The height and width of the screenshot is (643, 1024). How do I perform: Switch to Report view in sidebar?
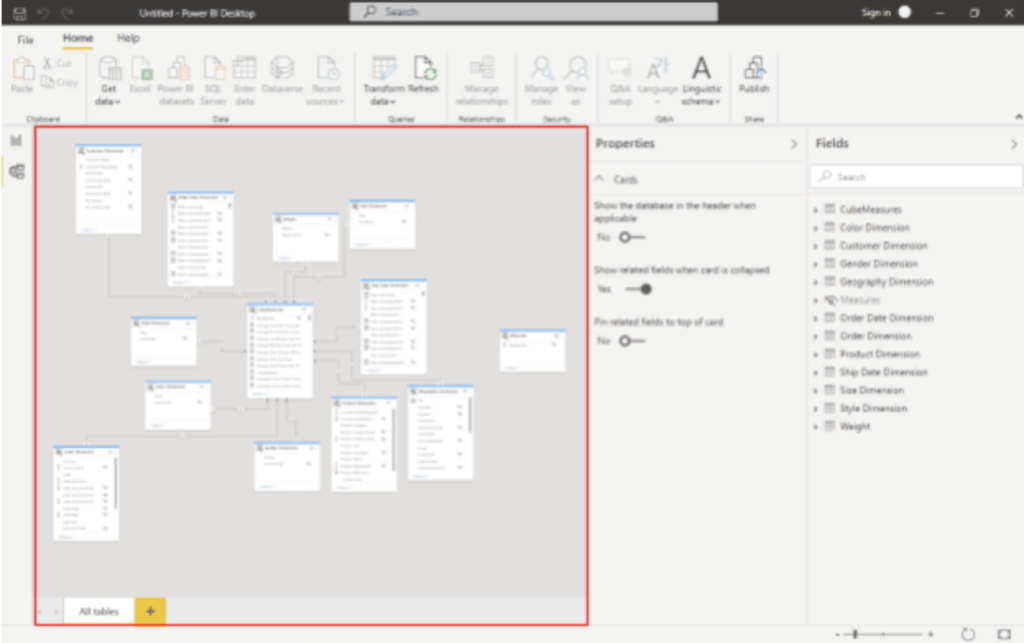click(x=16, y=140)
